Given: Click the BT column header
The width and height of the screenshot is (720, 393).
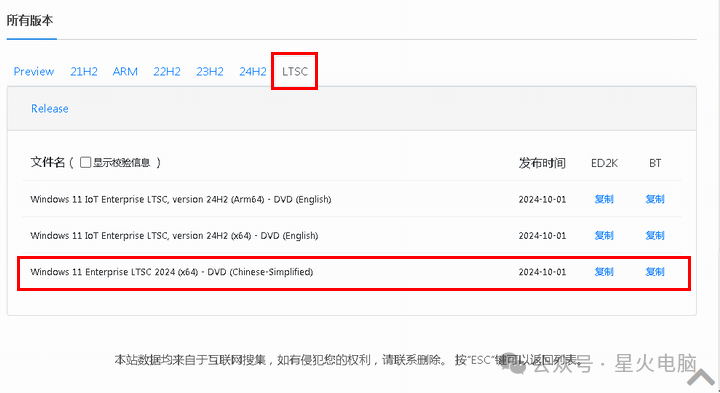Looking at the screenshot, I should click(x=655, y=163).
